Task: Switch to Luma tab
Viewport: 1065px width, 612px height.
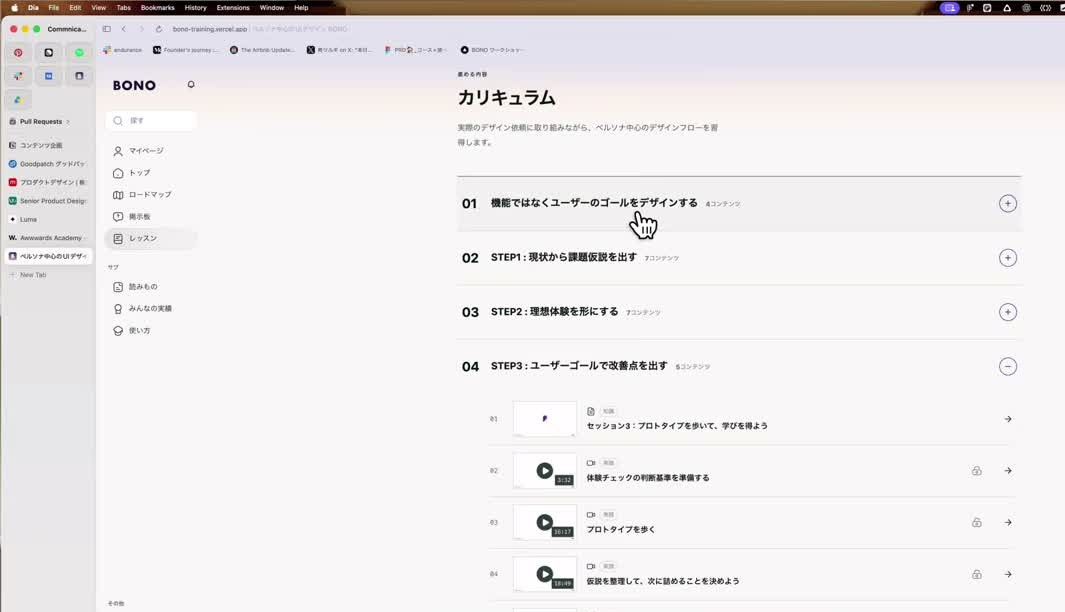Action: 48,219
